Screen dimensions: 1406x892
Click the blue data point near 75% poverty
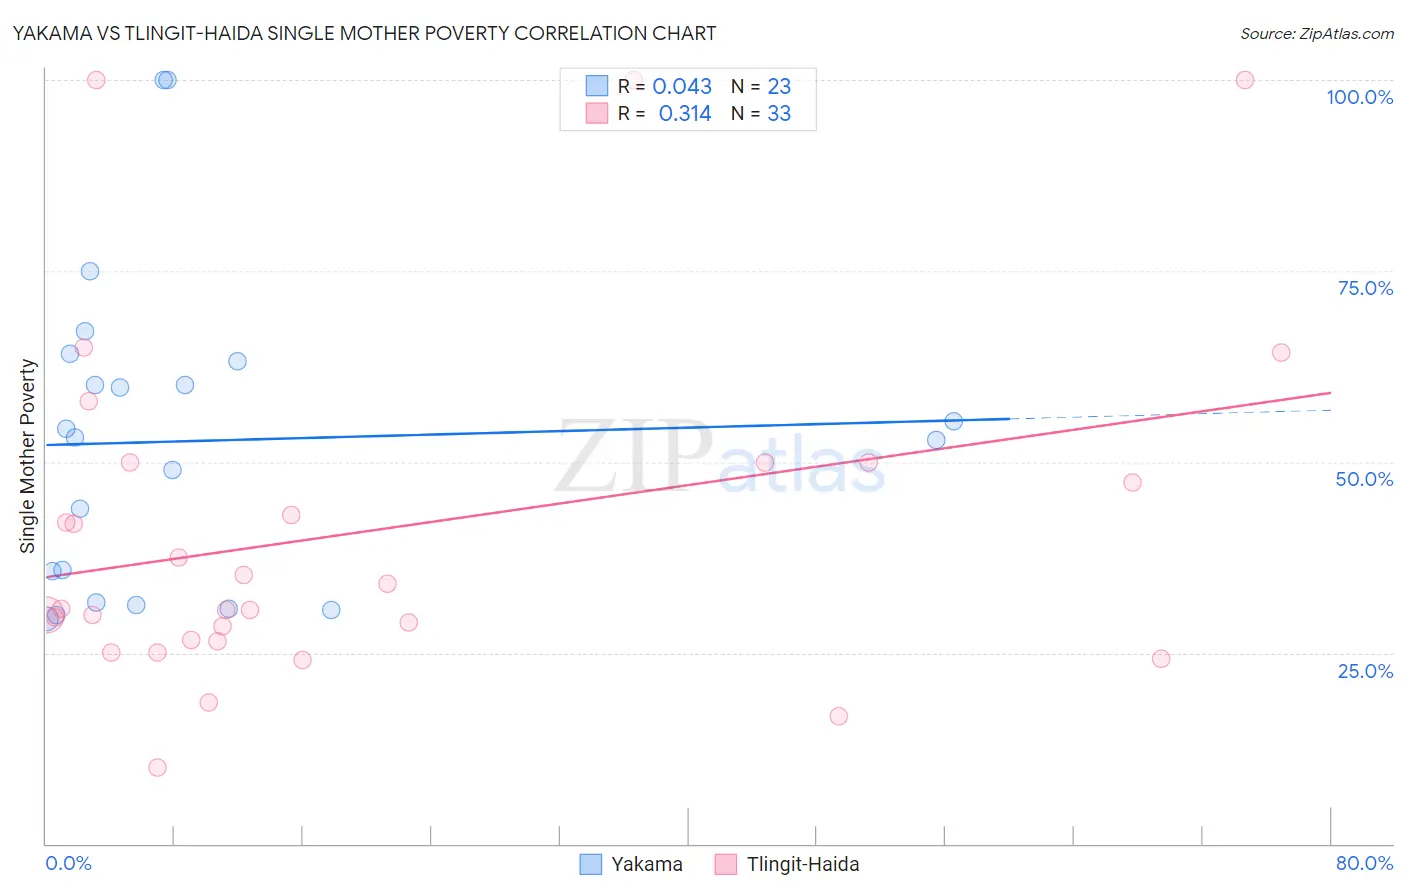pos(90,271)
